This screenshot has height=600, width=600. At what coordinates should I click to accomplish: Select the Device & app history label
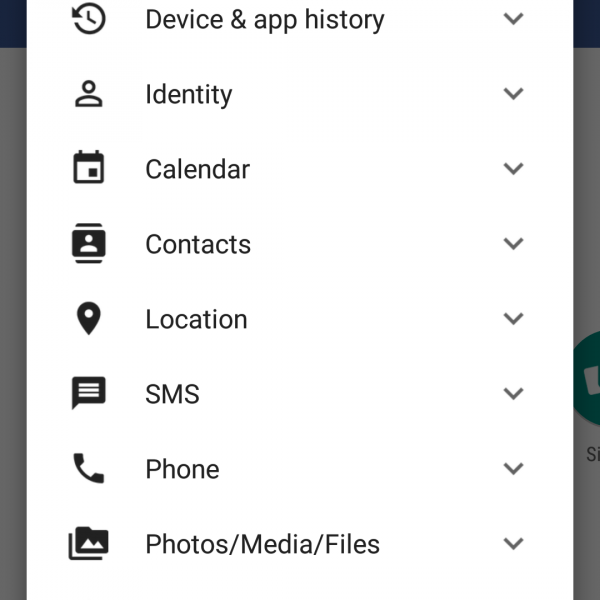[264, 19]
